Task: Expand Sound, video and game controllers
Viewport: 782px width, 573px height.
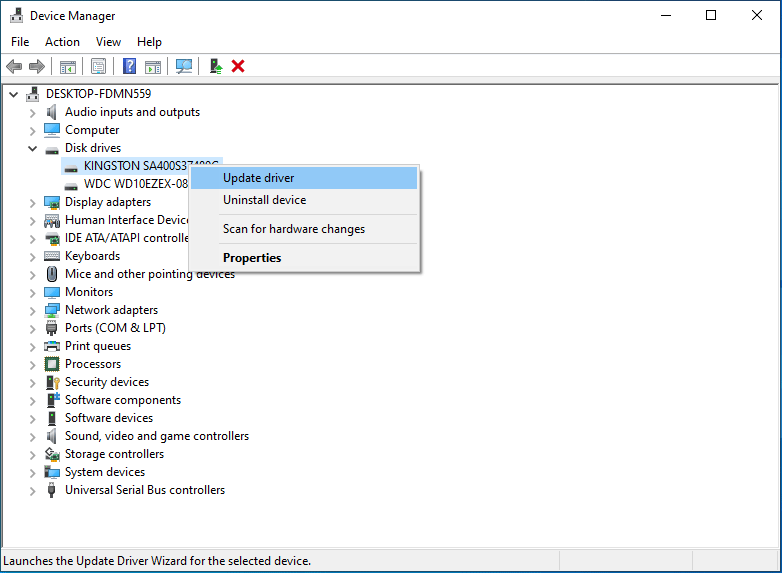Action: coord(32,437)
